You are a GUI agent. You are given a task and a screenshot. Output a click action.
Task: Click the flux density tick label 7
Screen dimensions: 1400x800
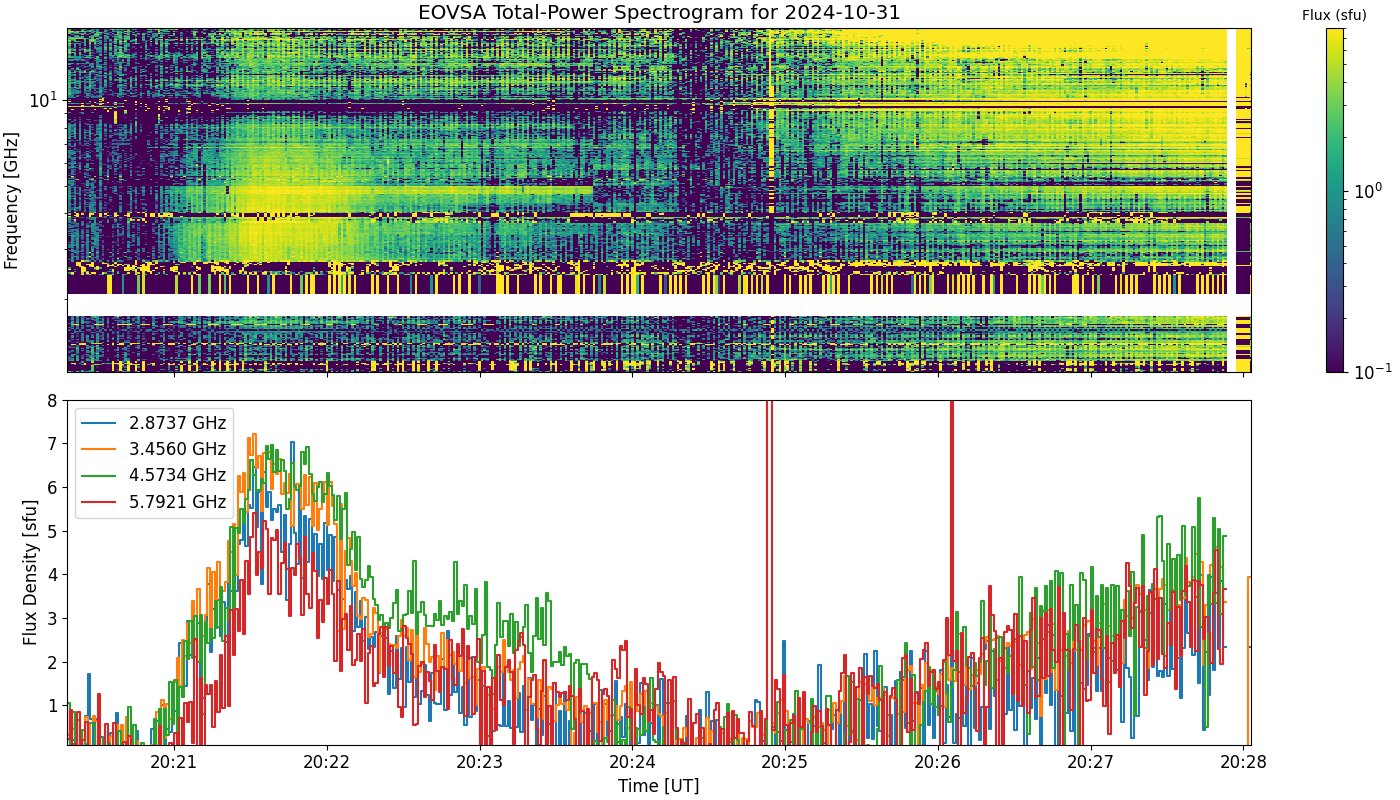click(x=55, y=444)
